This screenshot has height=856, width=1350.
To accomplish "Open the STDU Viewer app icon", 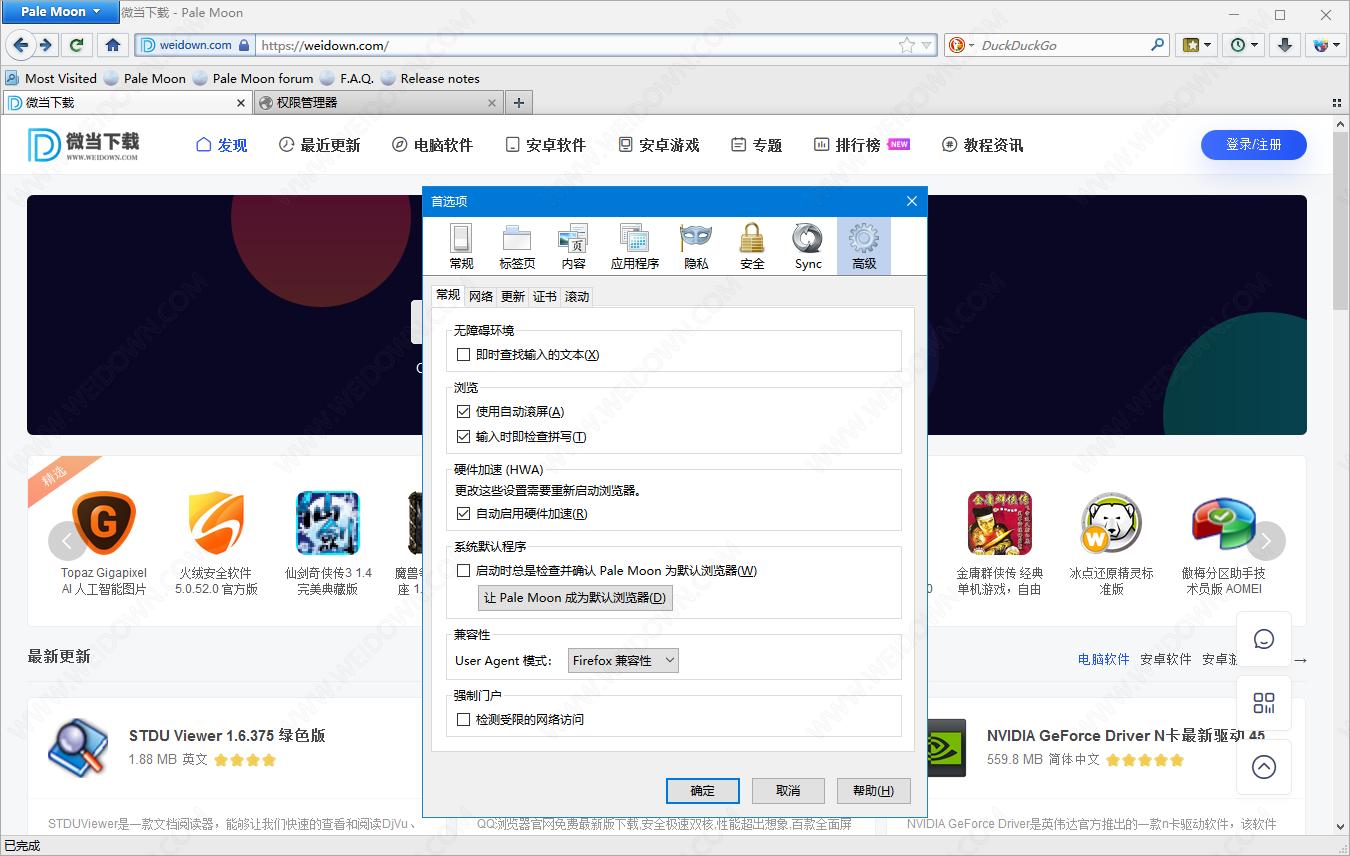I will coord(78,748).
